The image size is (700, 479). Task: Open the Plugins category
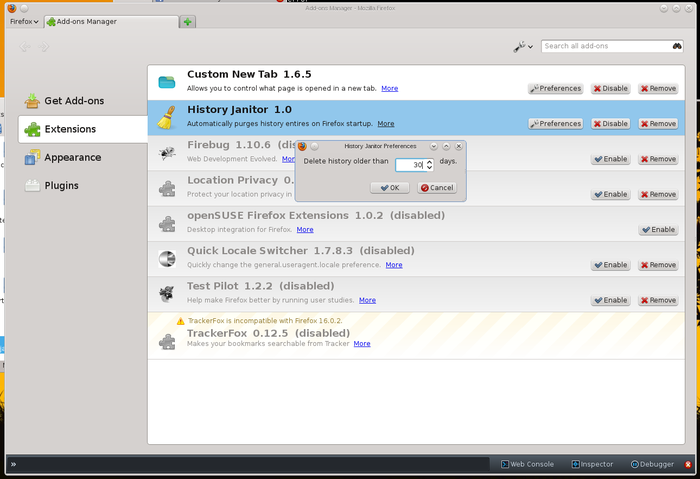(x=52, y=186)
